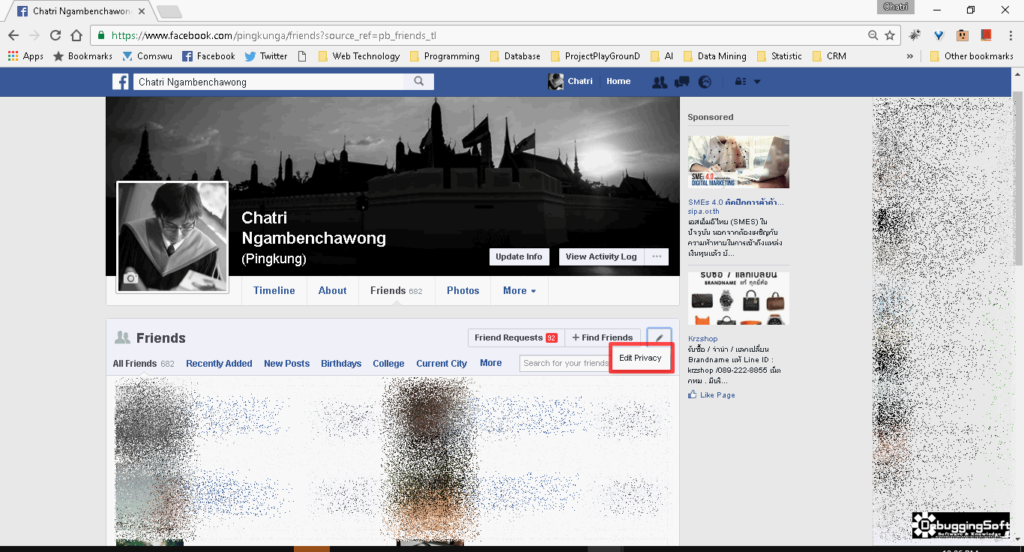The height and width of the screenshot is (552, 1024).
Task: Open Data Mining bookmark folder
Action: click(715, 56)
